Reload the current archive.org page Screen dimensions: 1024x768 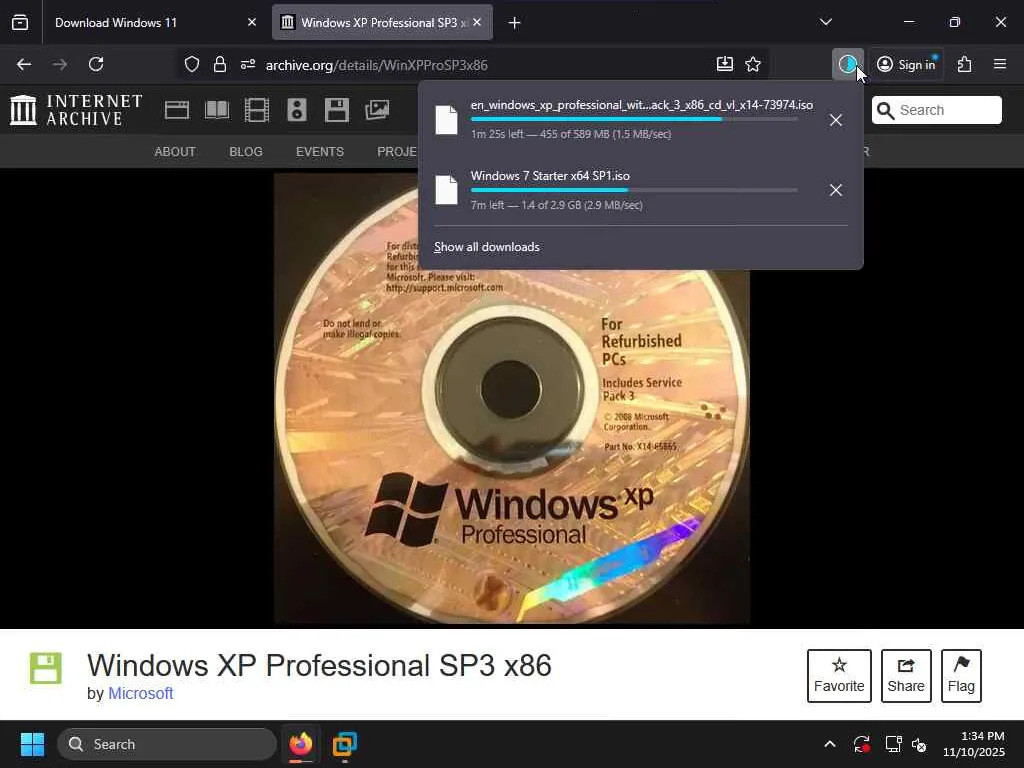click(x=96, y=65)
